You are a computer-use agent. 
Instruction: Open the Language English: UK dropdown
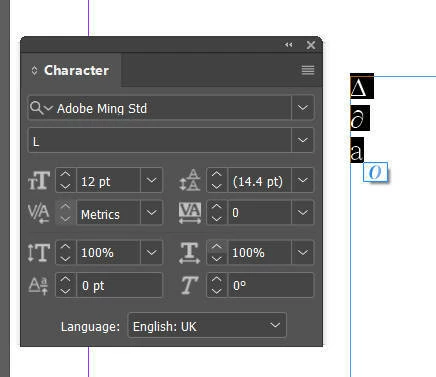click(x=207, y=325)
